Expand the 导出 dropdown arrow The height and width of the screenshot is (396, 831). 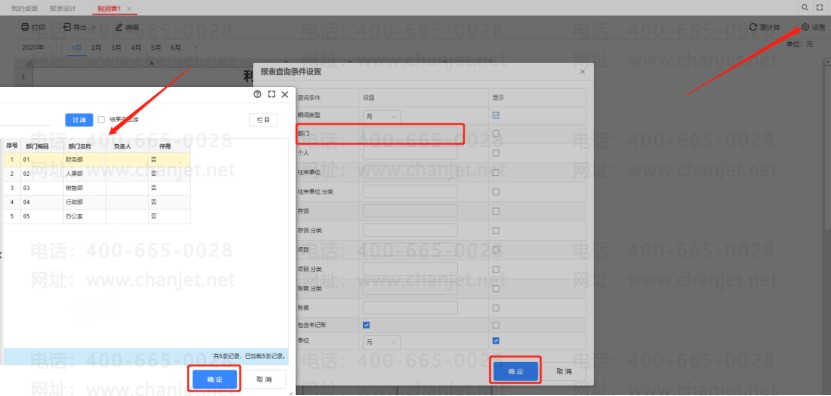click(x=94, y=28)
